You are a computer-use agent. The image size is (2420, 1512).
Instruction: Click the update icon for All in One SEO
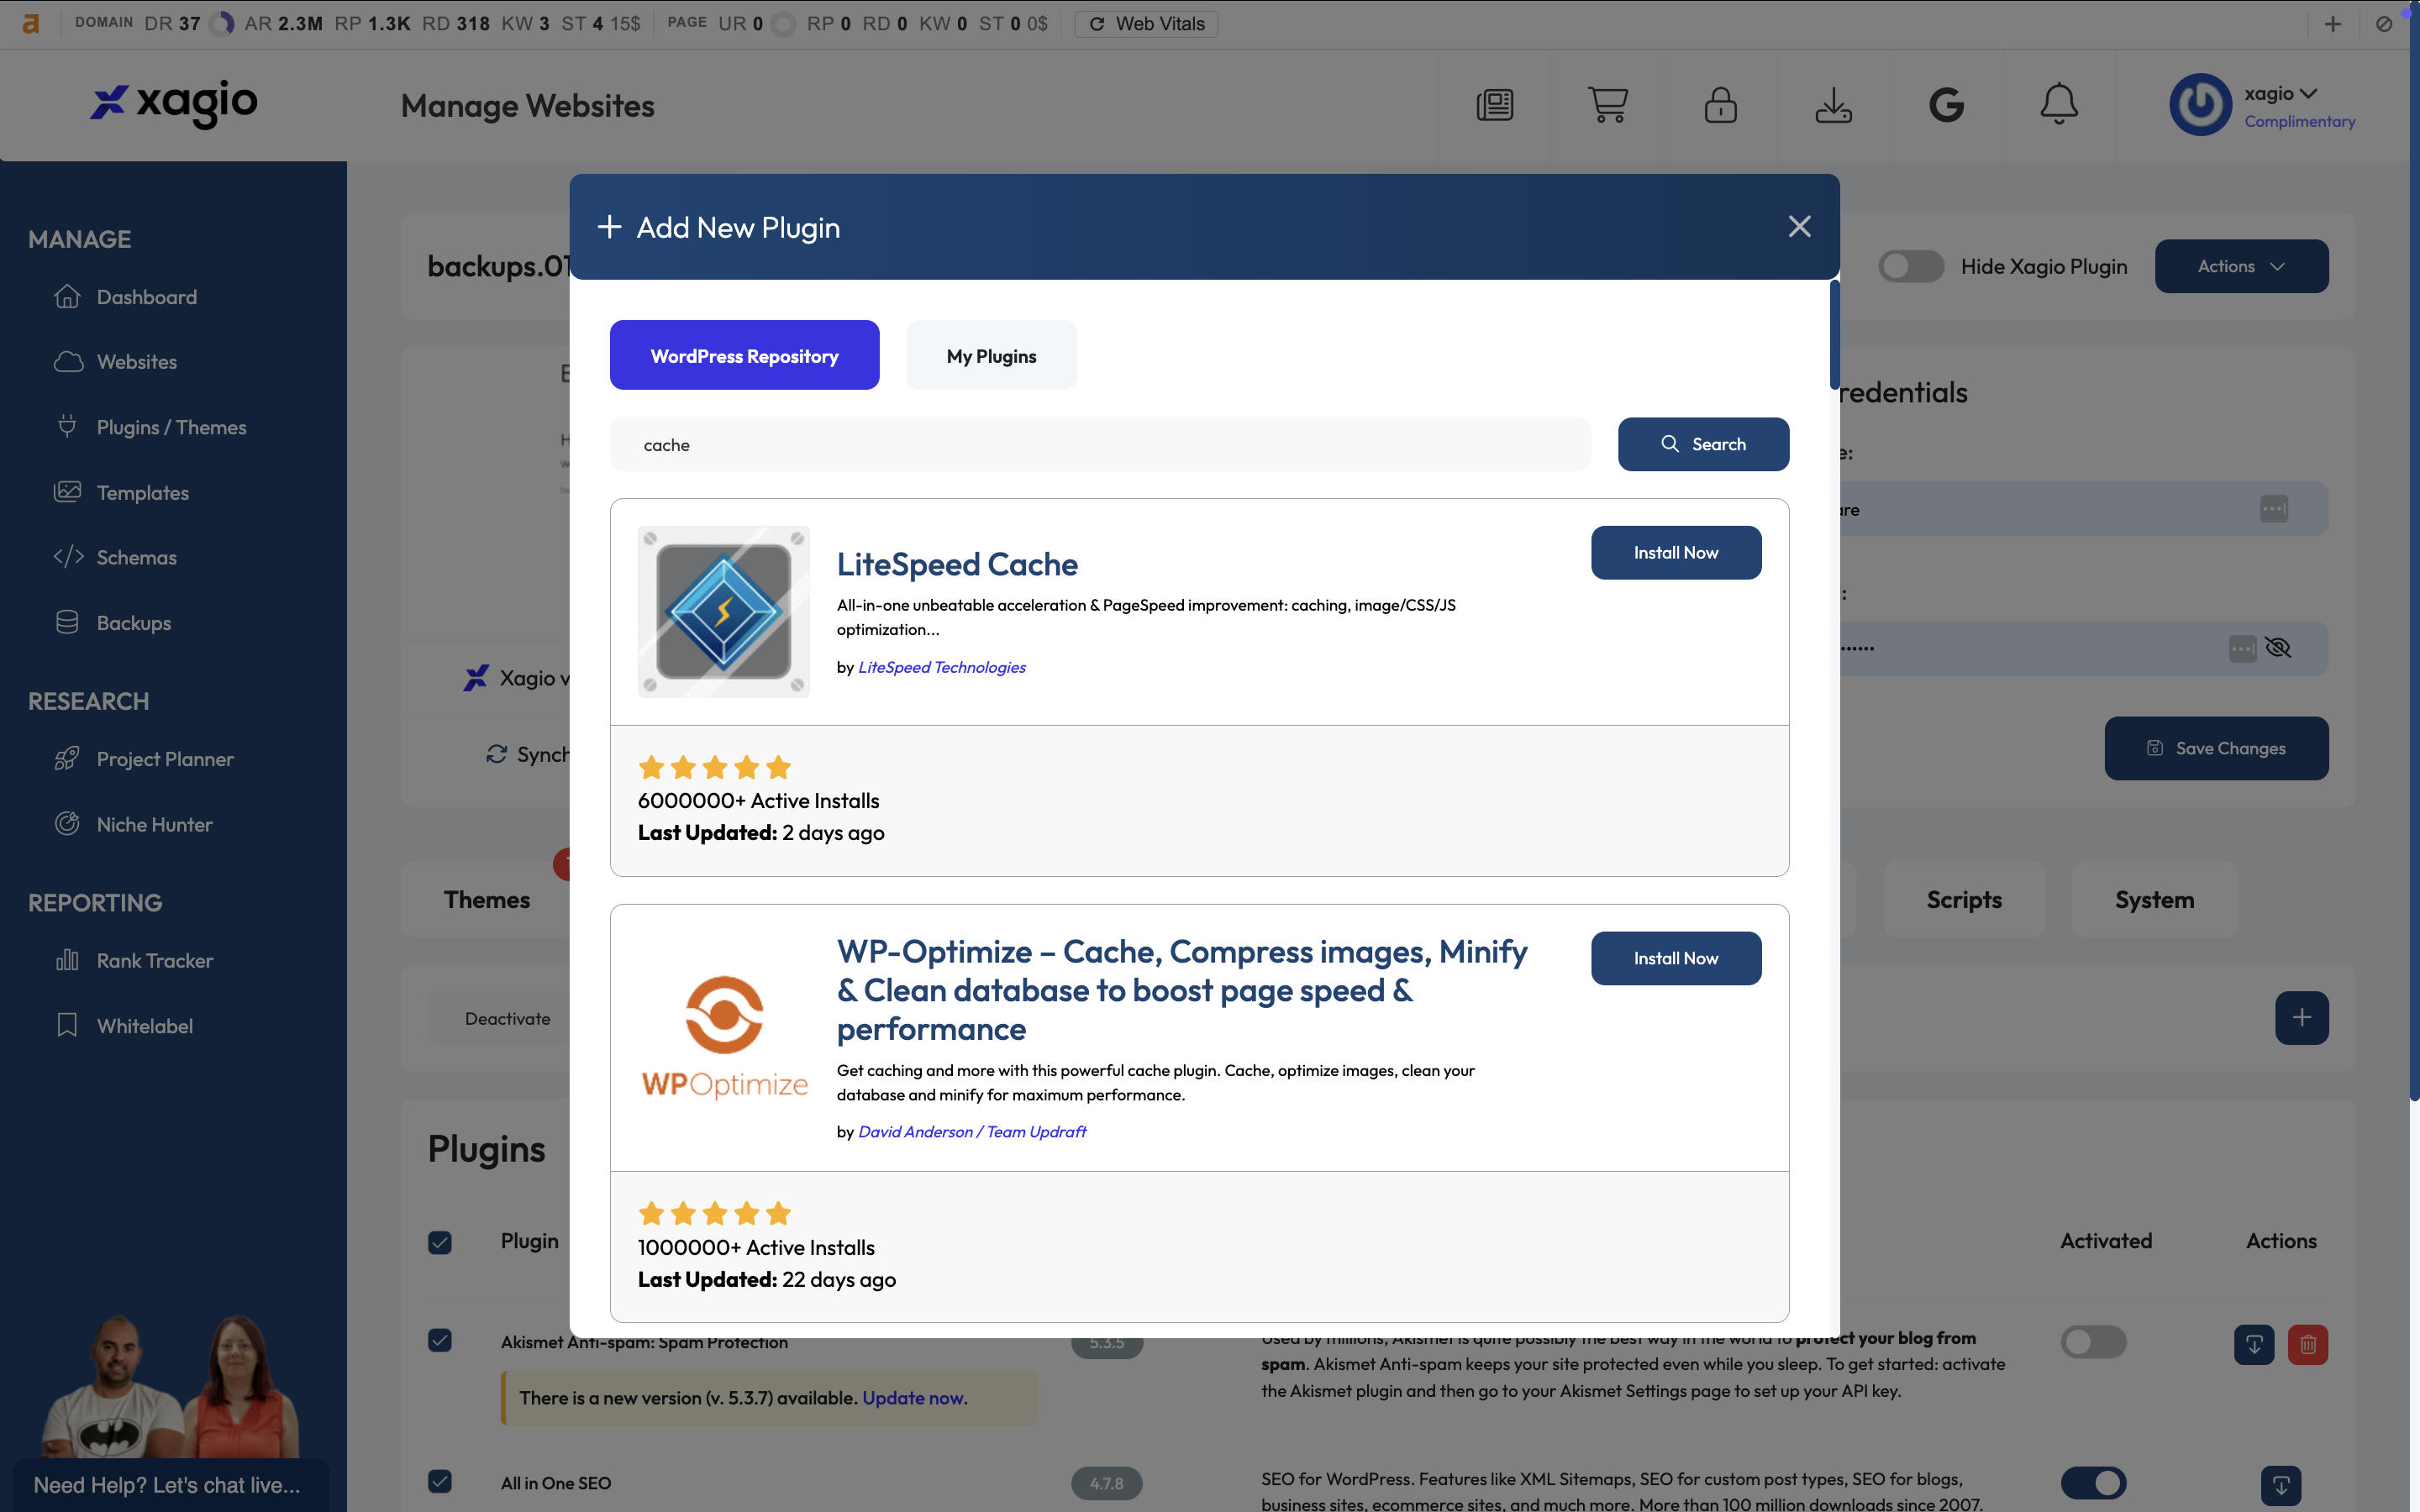2281,1485
